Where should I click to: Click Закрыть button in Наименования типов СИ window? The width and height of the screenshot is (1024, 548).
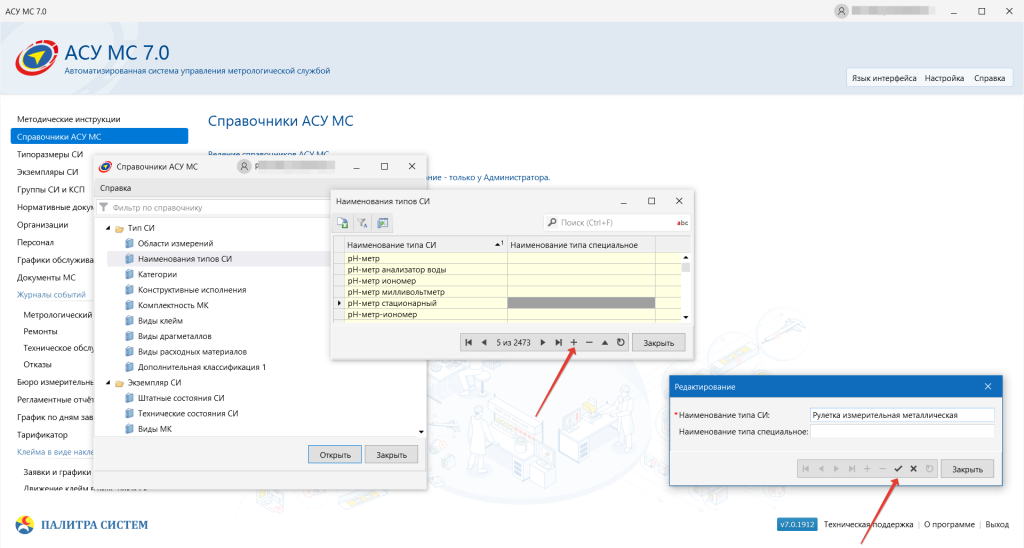point(658,342)
